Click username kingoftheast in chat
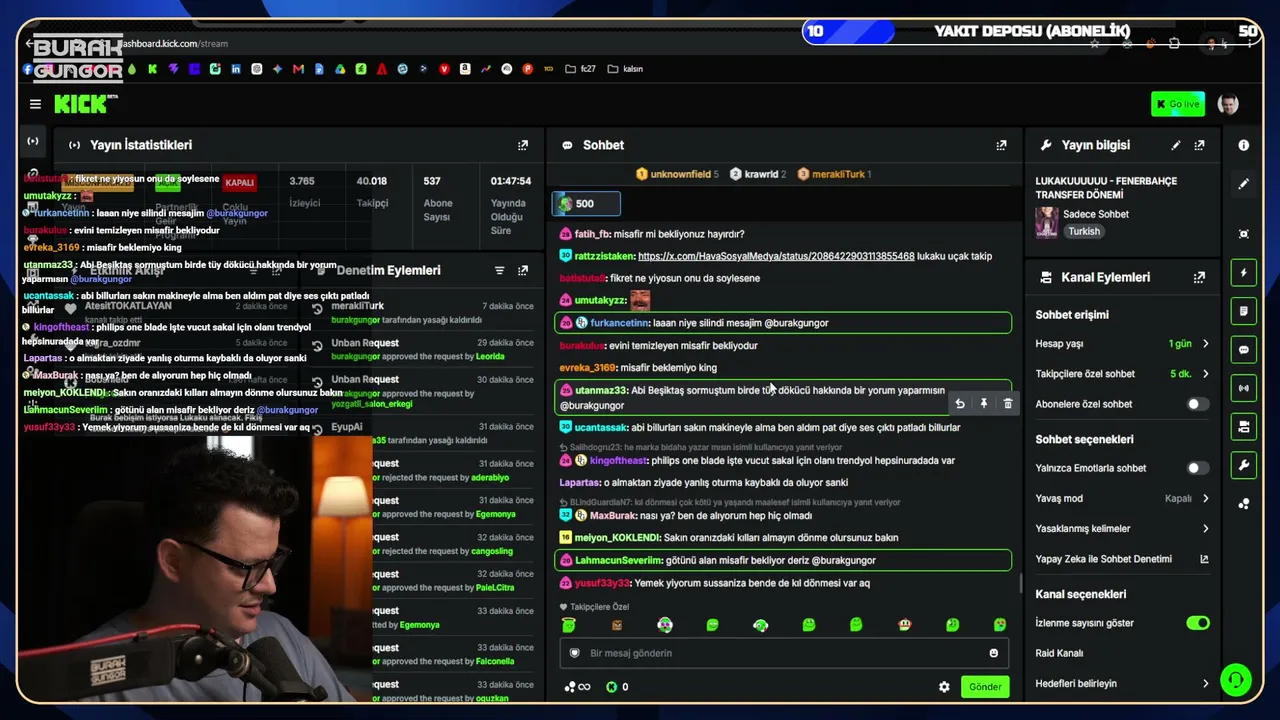This screenshot has width=1280, height=720. click(620, 461)
